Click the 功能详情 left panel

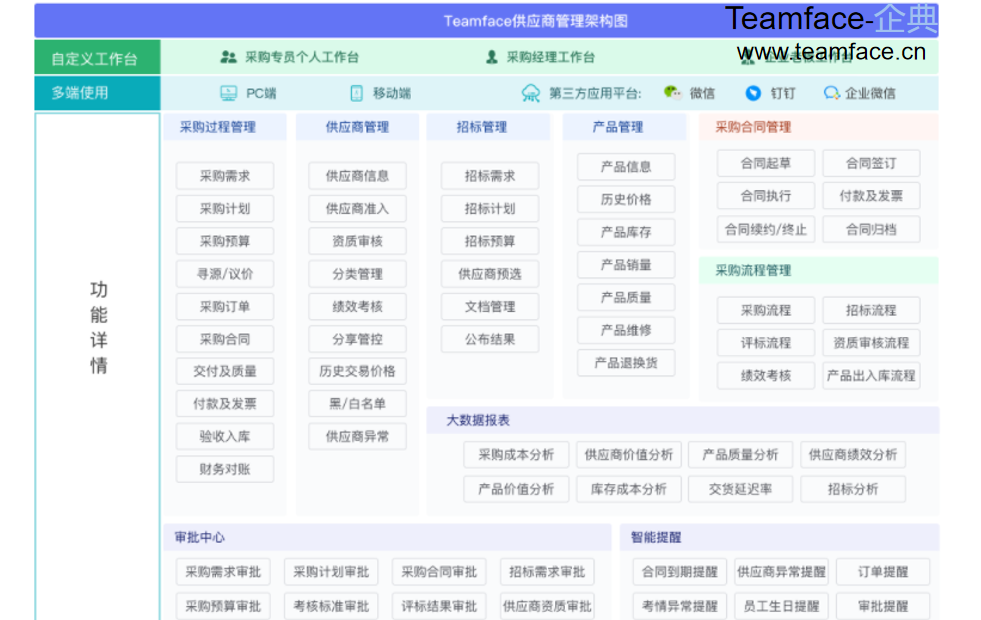[x=98, y=328]
